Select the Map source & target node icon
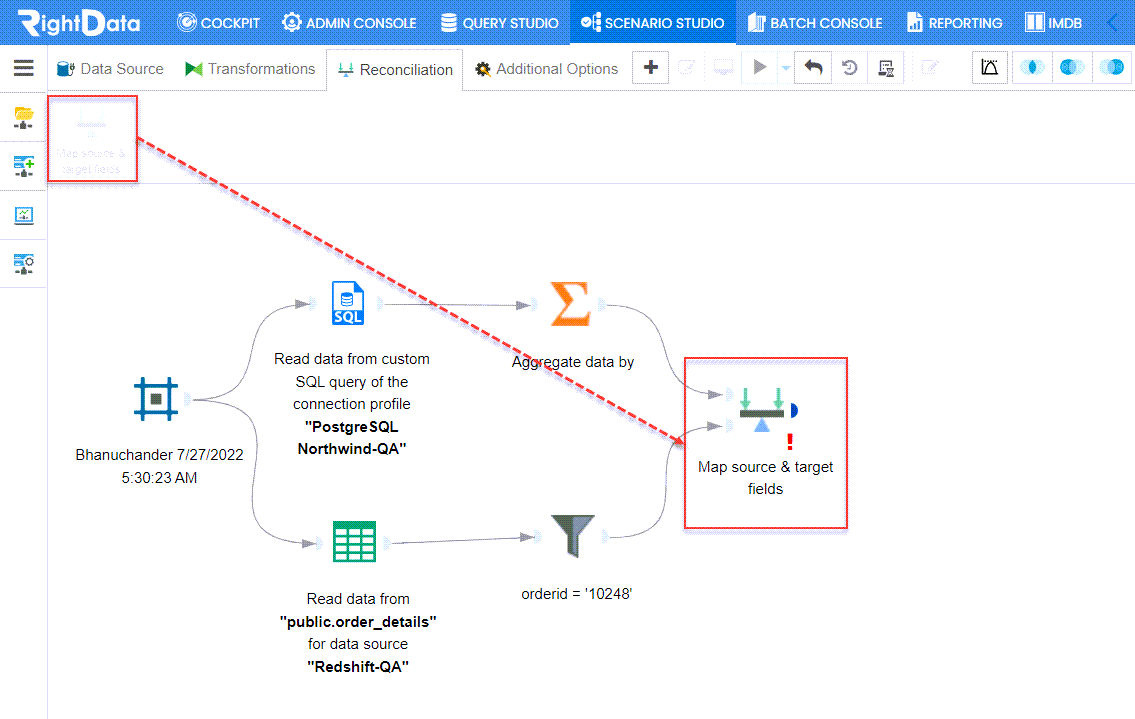Screen dimensions: 1135x719 [761, 410]
